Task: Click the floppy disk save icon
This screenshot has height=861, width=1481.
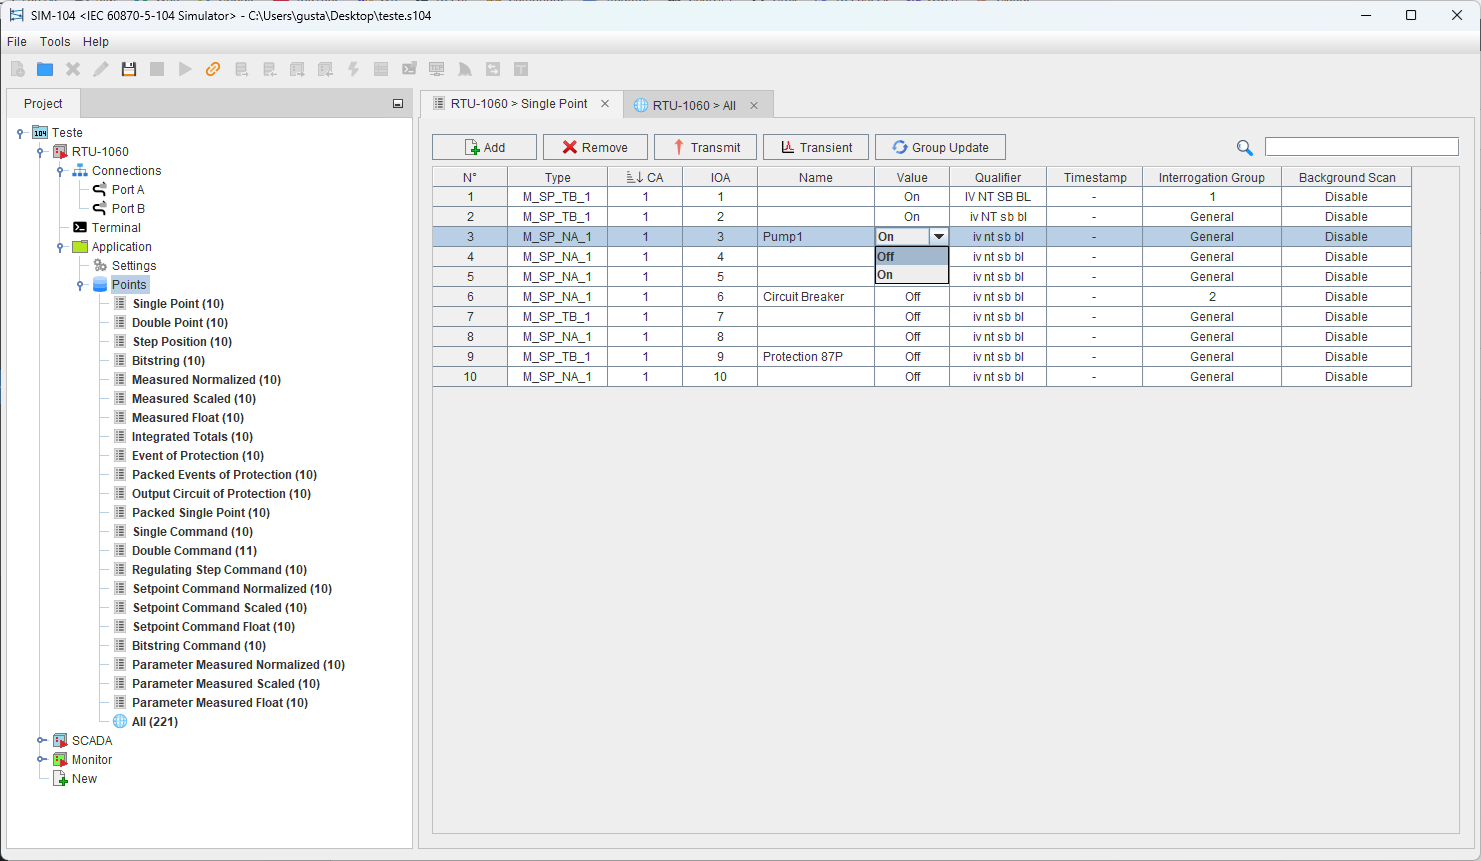Action: point(129,69)
